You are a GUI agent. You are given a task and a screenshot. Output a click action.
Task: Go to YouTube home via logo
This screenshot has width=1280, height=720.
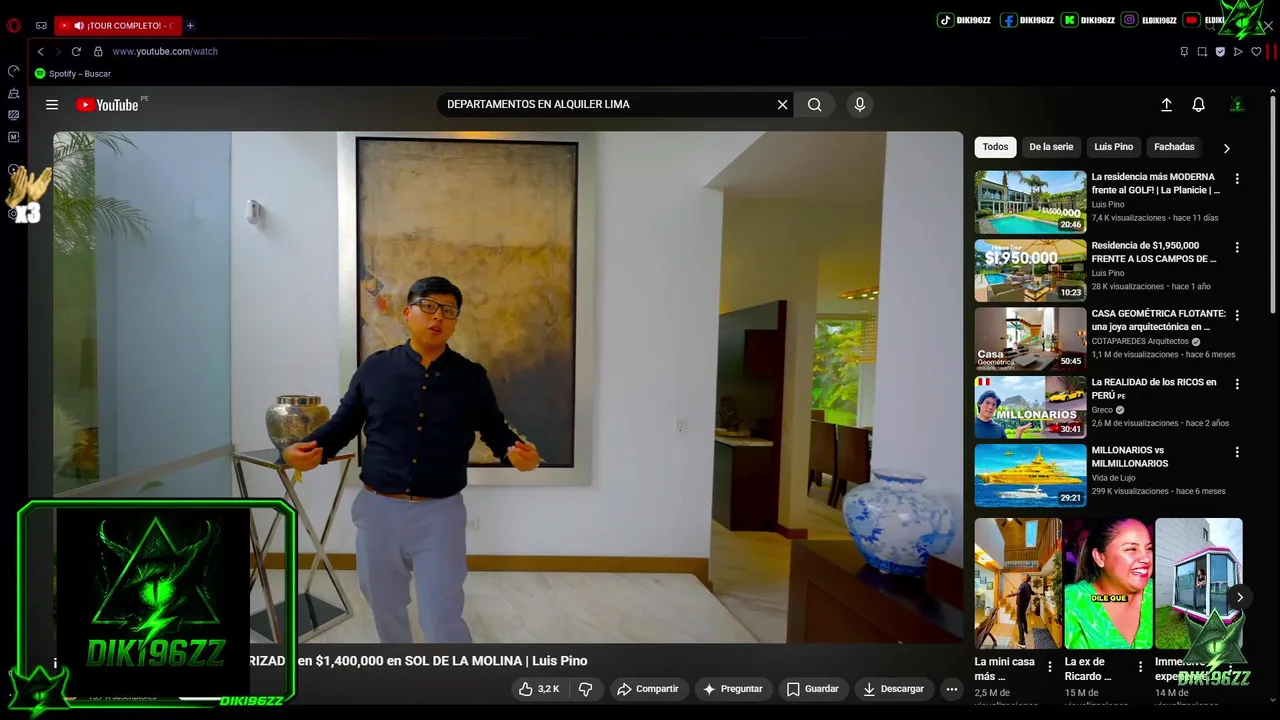tap(108, 104)
